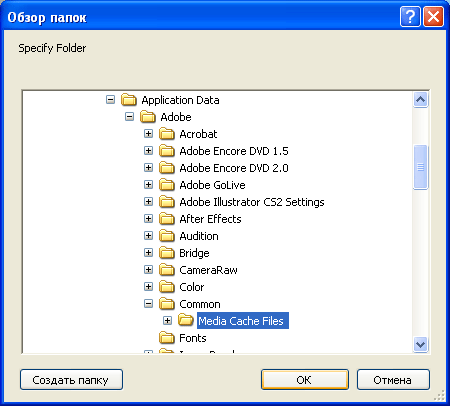Select the Adobe GoLive label
The width and height of the screenshot is (450, 406).
[212, 185]
